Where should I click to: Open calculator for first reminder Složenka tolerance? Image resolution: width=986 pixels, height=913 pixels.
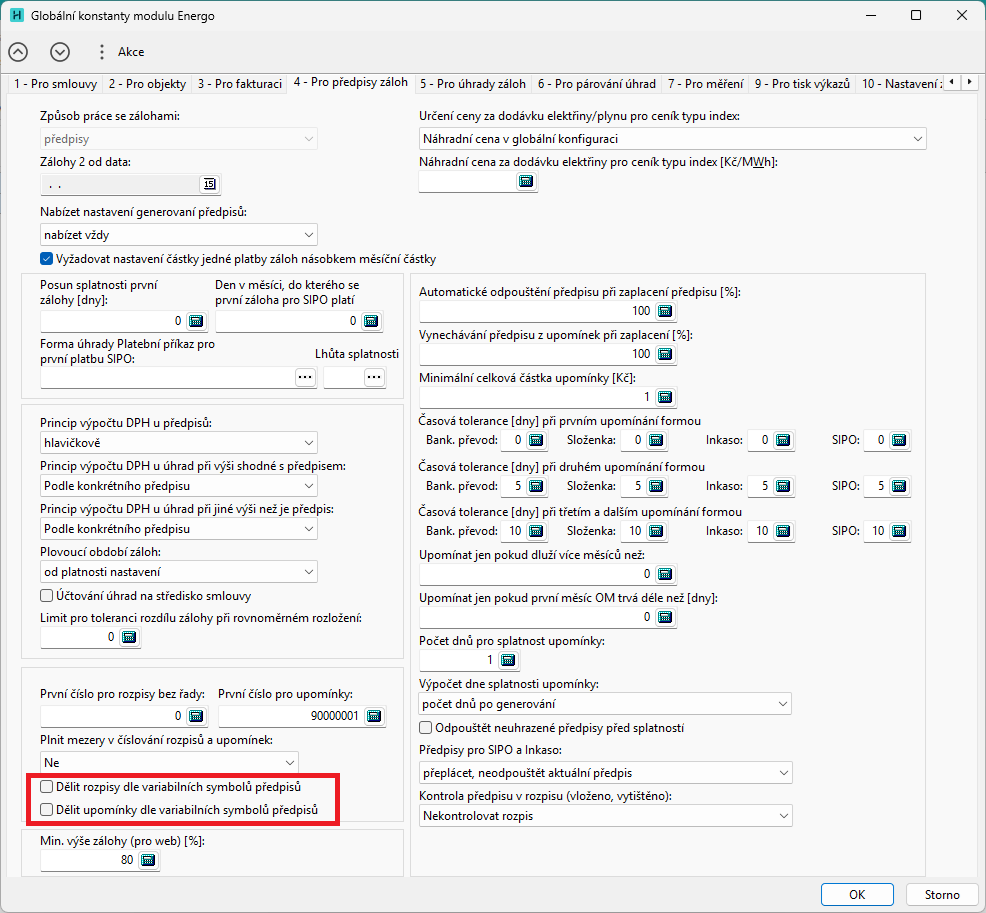656,440
